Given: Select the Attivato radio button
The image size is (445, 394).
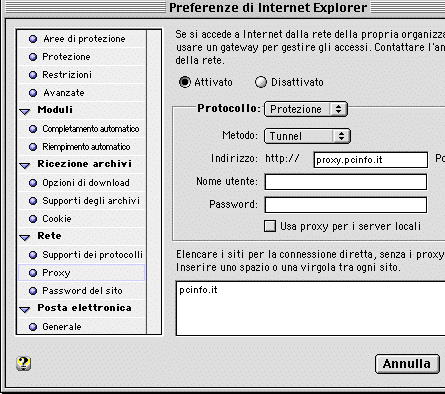Looking at the screenshot, I should pos(185,82).
